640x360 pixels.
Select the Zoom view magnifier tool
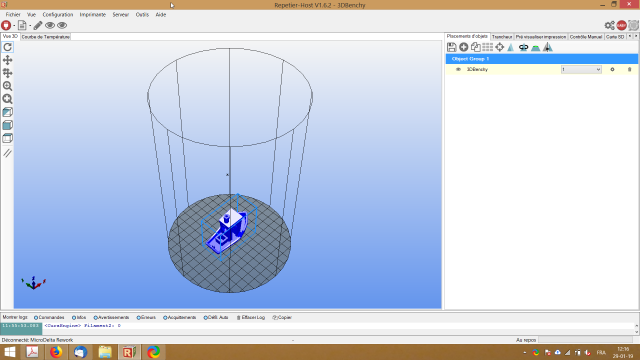tap(7, 86)
